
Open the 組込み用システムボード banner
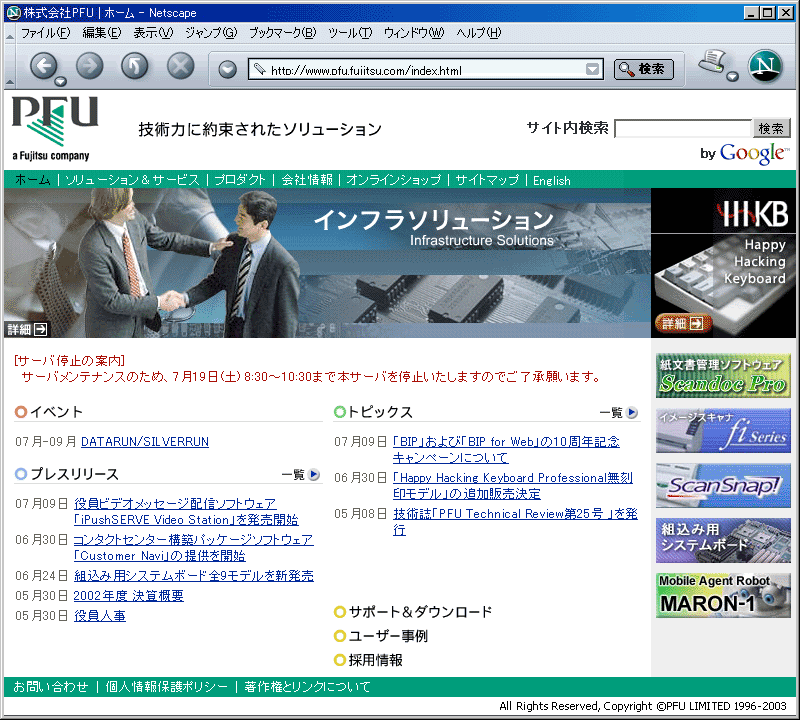[723, 540]
